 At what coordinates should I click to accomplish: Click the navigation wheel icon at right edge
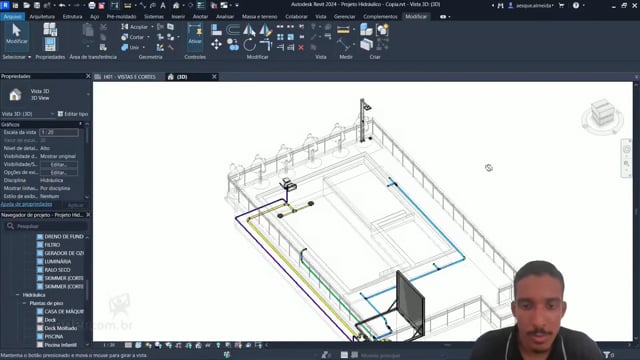click(x=627, y=149)
